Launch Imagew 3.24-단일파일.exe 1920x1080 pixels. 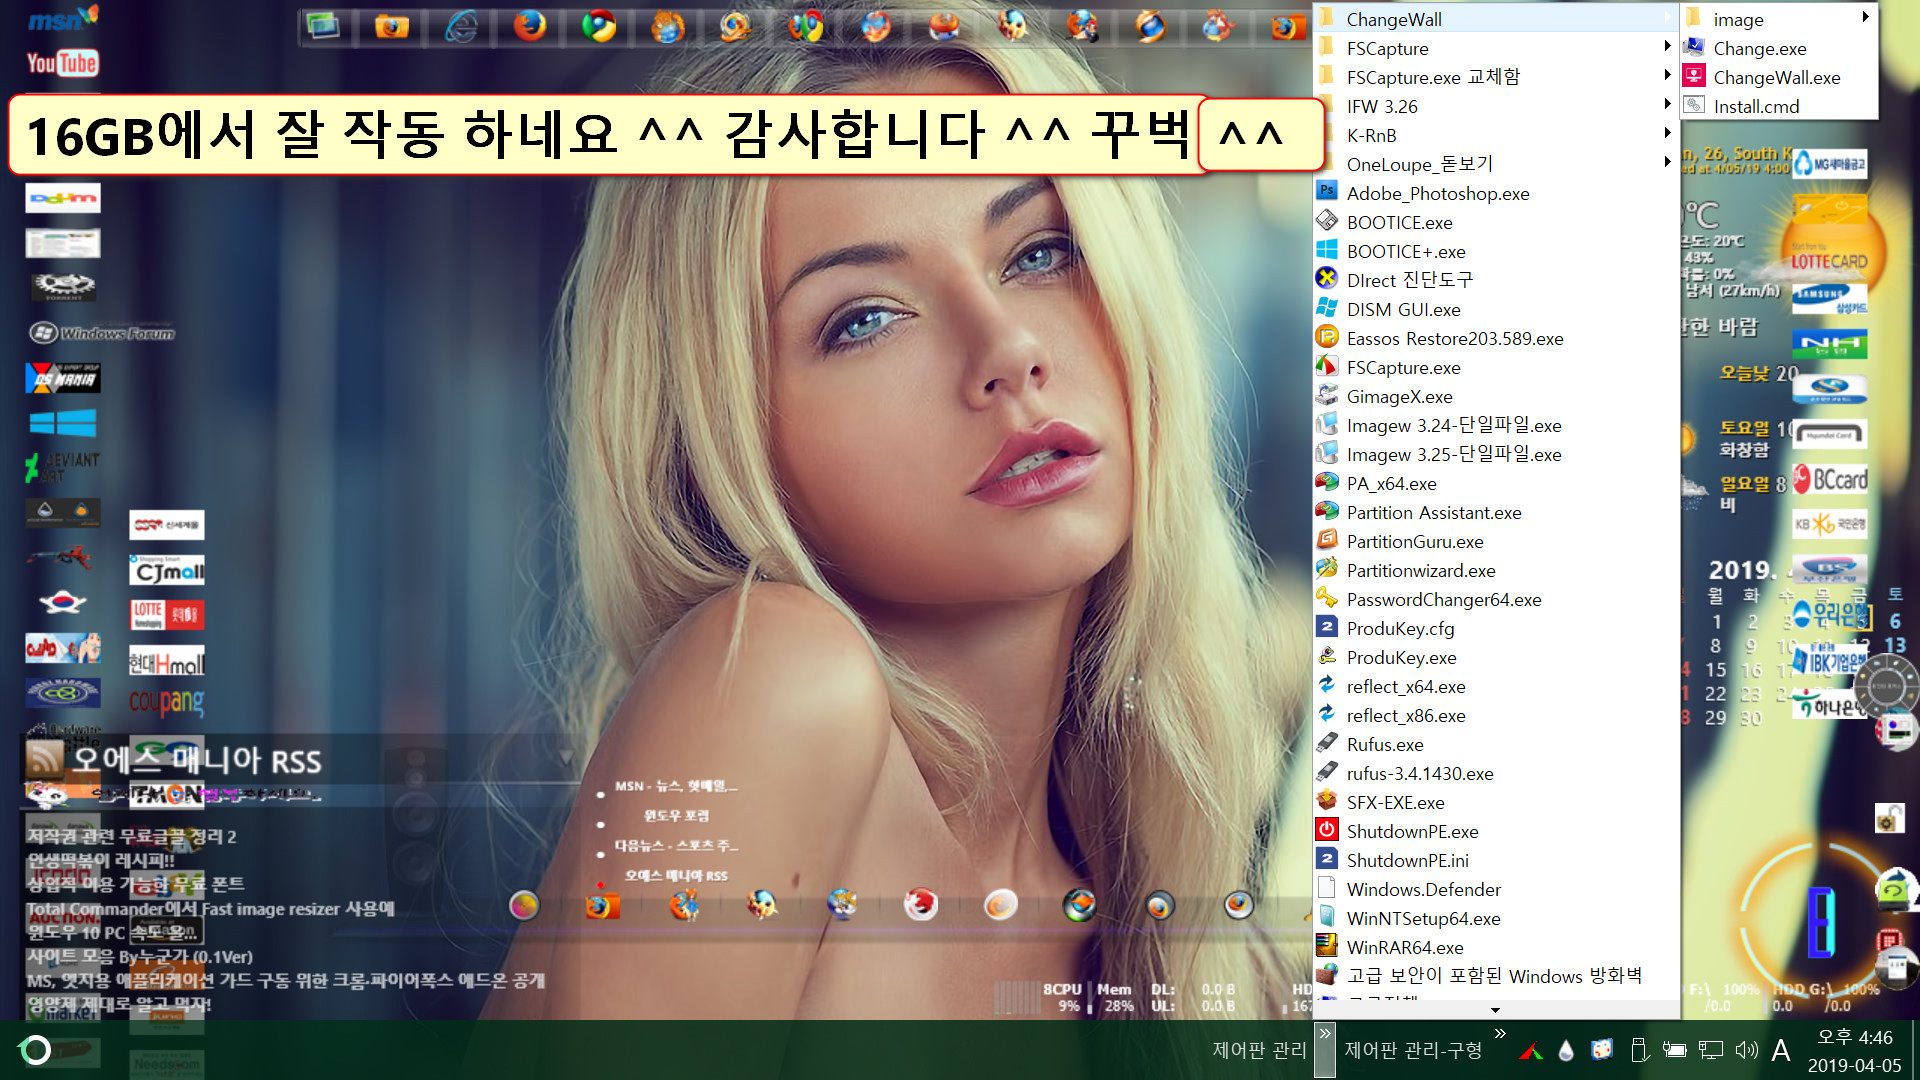[1496, 425]
